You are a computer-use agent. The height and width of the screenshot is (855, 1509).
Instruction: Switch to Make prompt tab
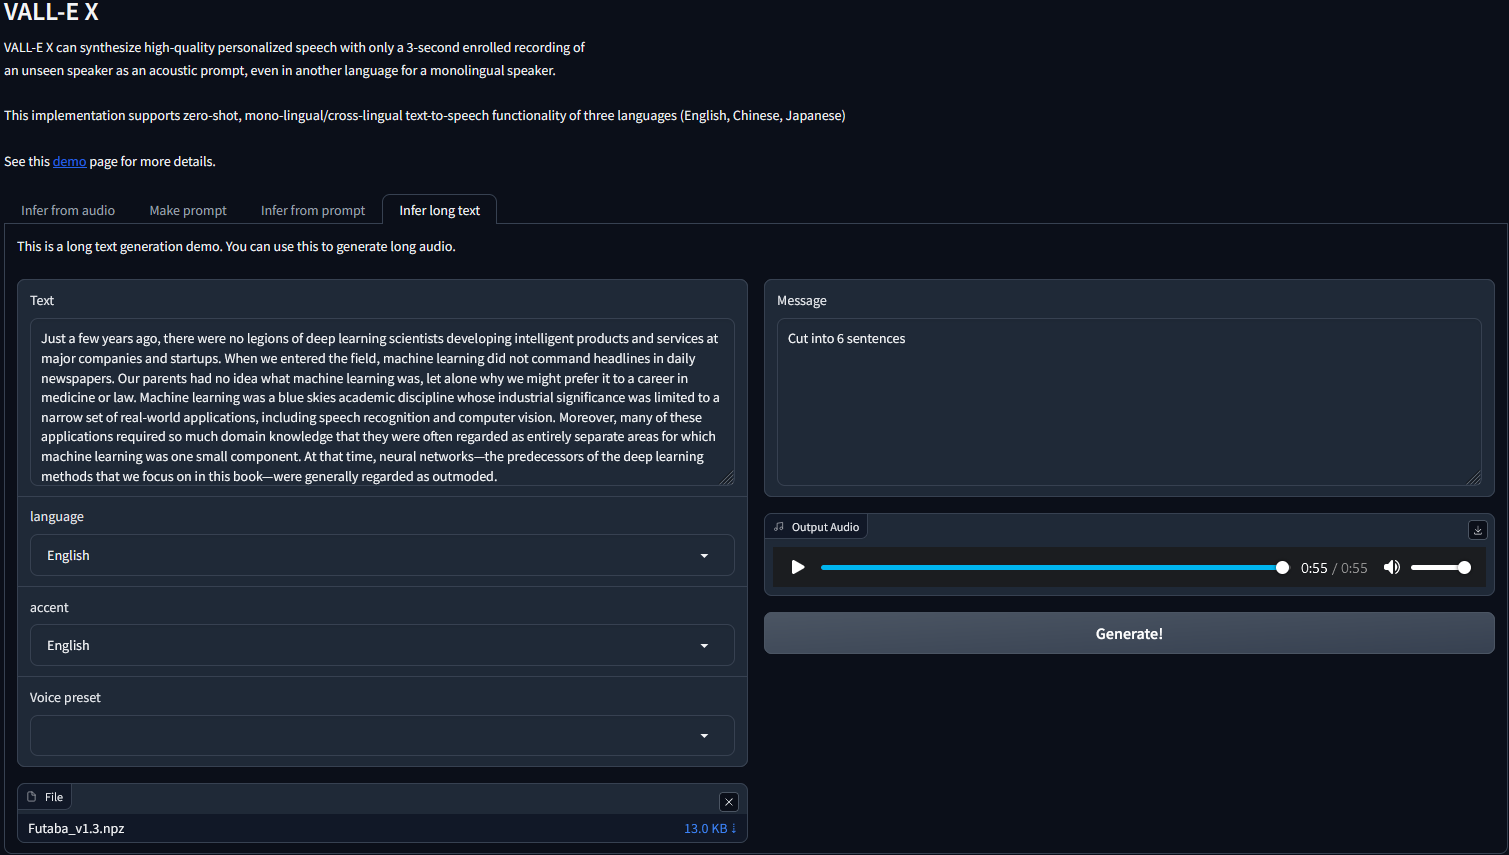(x=188, y=210)
